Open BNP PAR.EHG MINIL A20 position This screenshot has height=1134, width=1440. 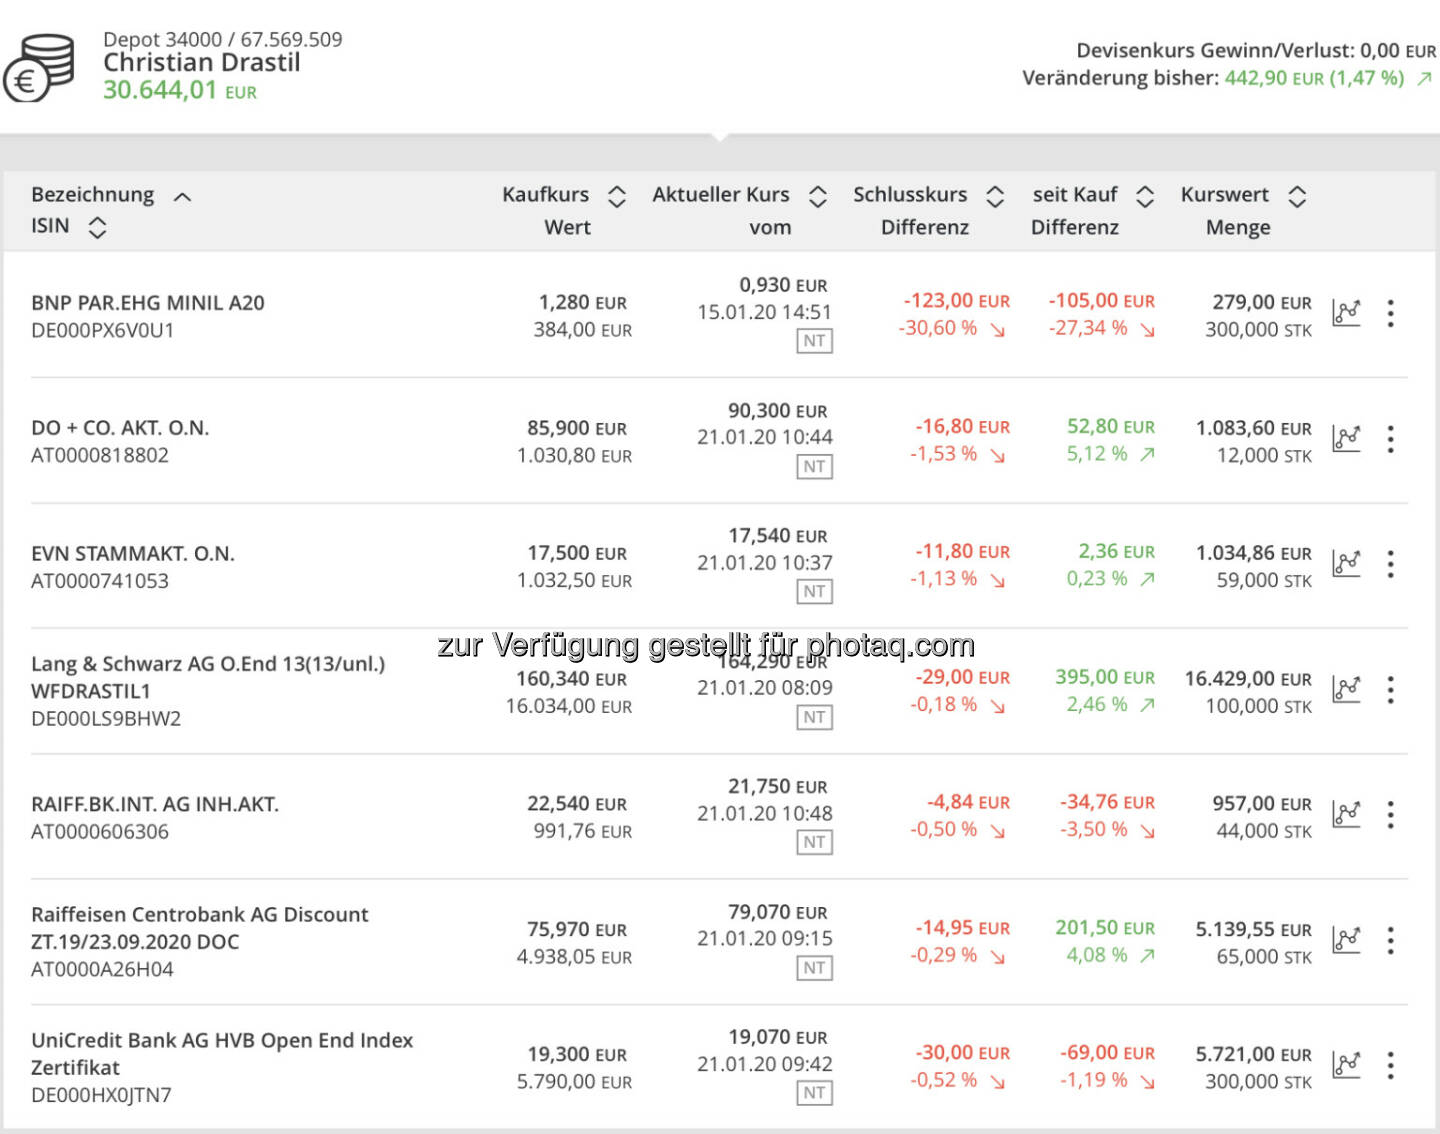click(x=148, y=303)
